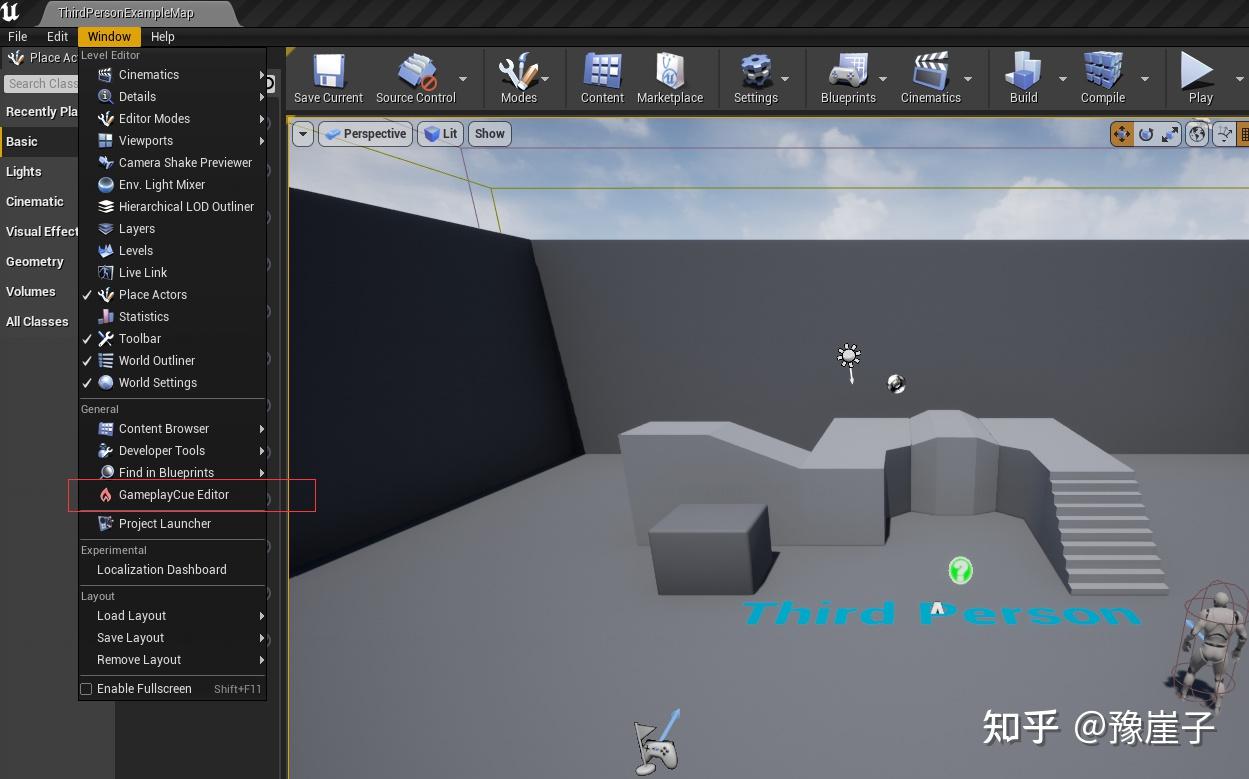Select the sphere reflection capture icon in viewport
This screenshot has width=1249, height=779.
(896, 384)
